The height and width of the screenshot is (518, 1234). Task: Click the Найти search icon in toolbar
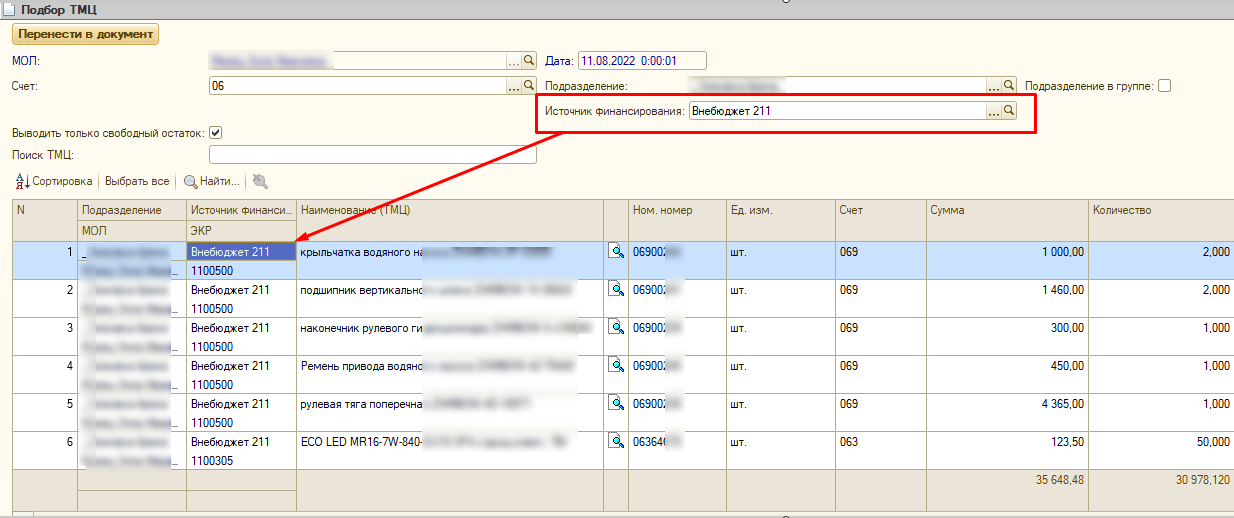190,182
